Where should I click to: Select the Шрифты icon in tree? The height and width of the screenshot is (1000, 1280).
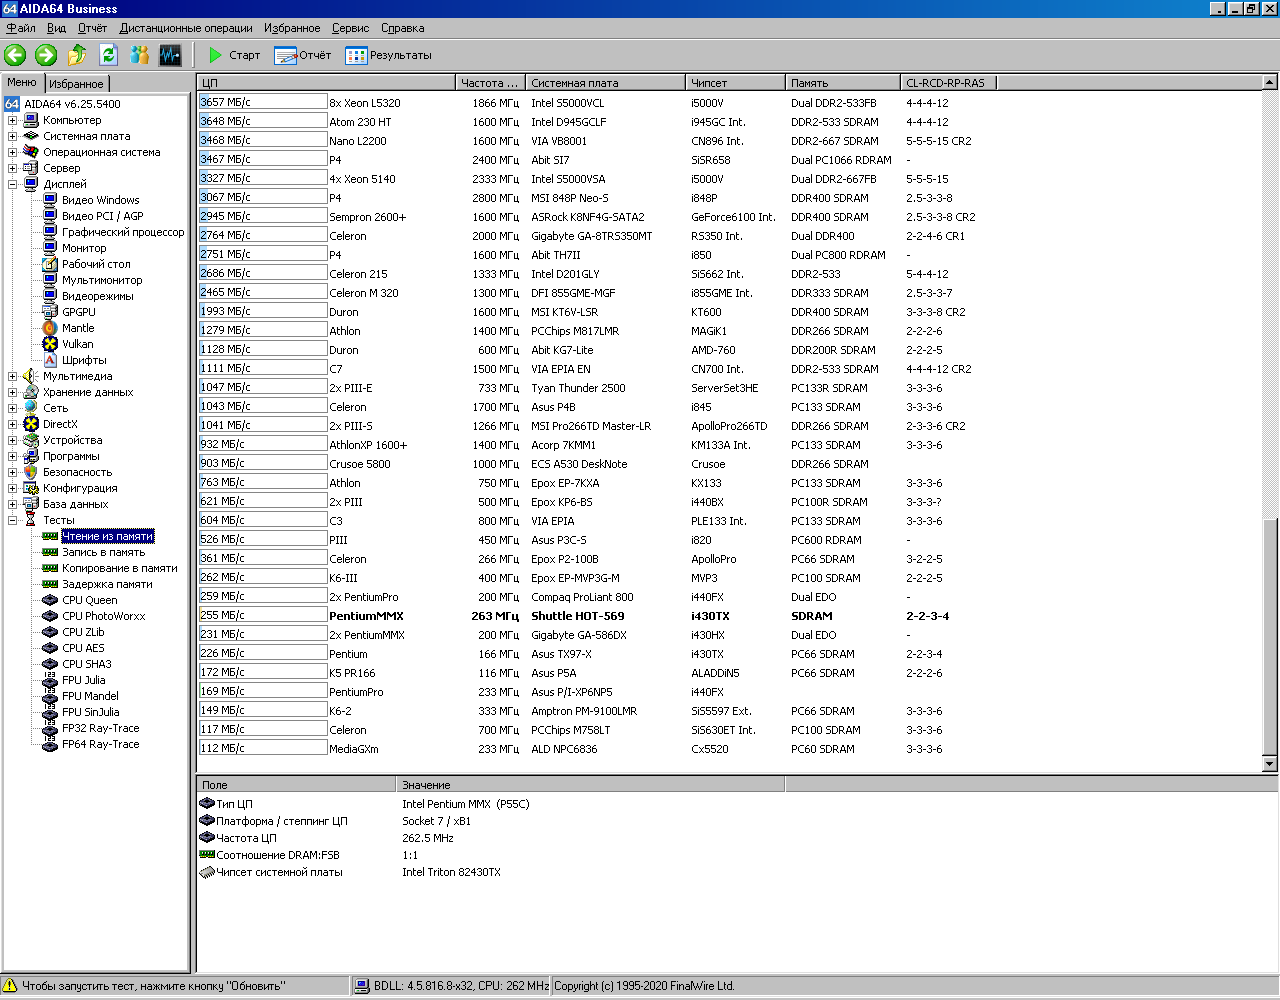point(50,360)
